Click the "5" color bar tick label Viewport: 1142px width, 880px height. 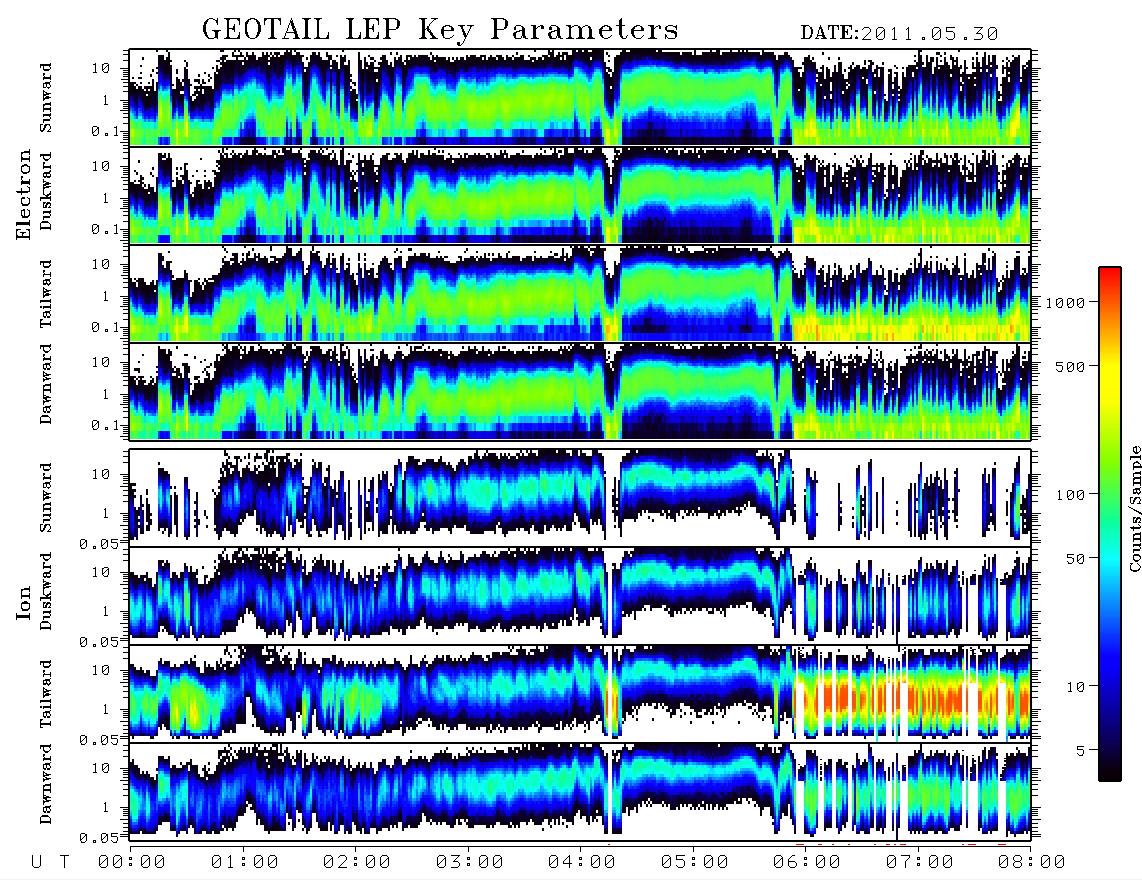(1081, 751)
